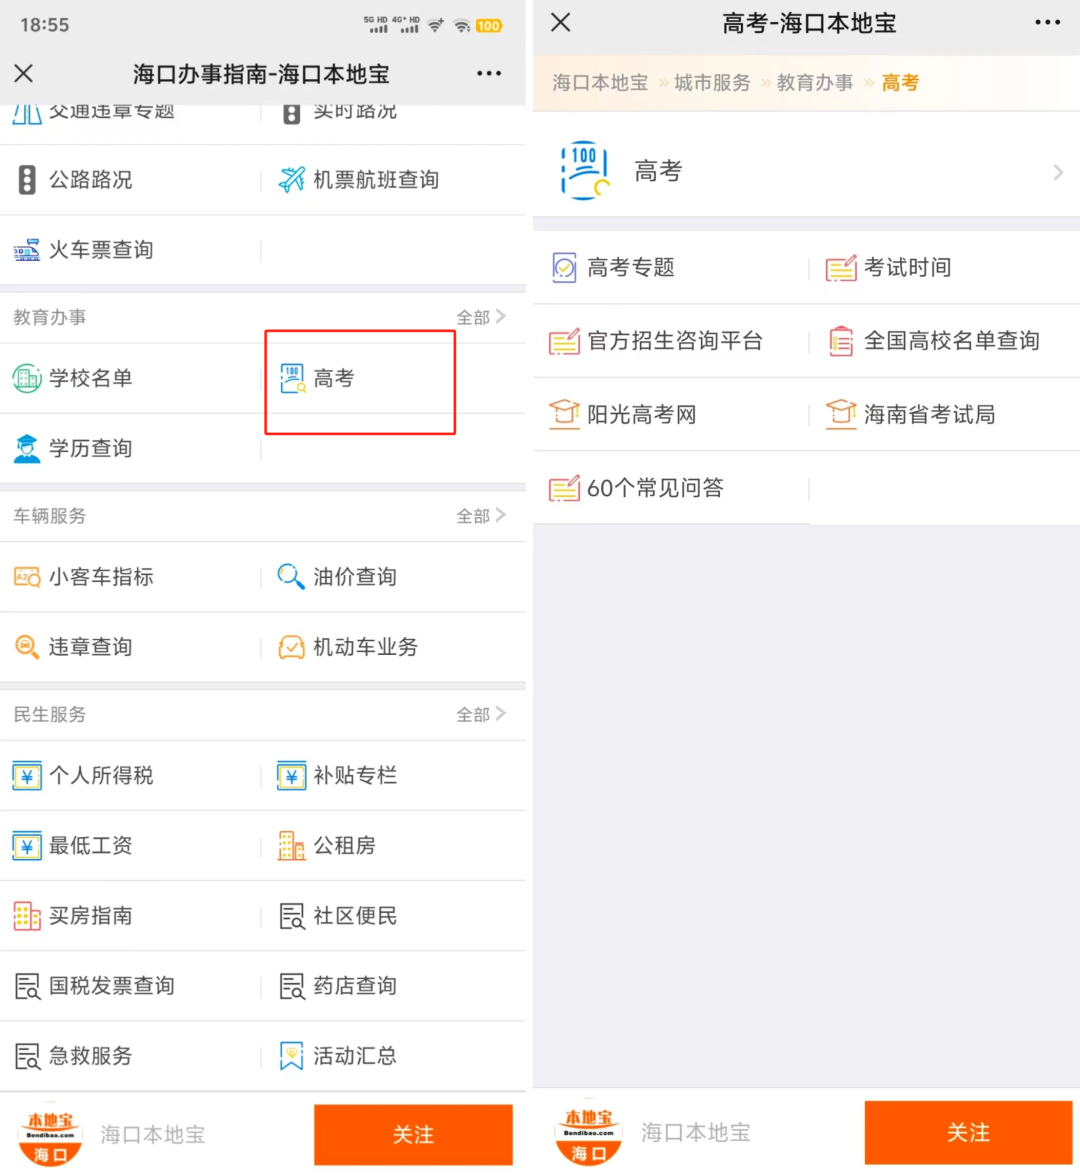
Task: Open the 个人所得税 yen icon
Action: [27, 776]
